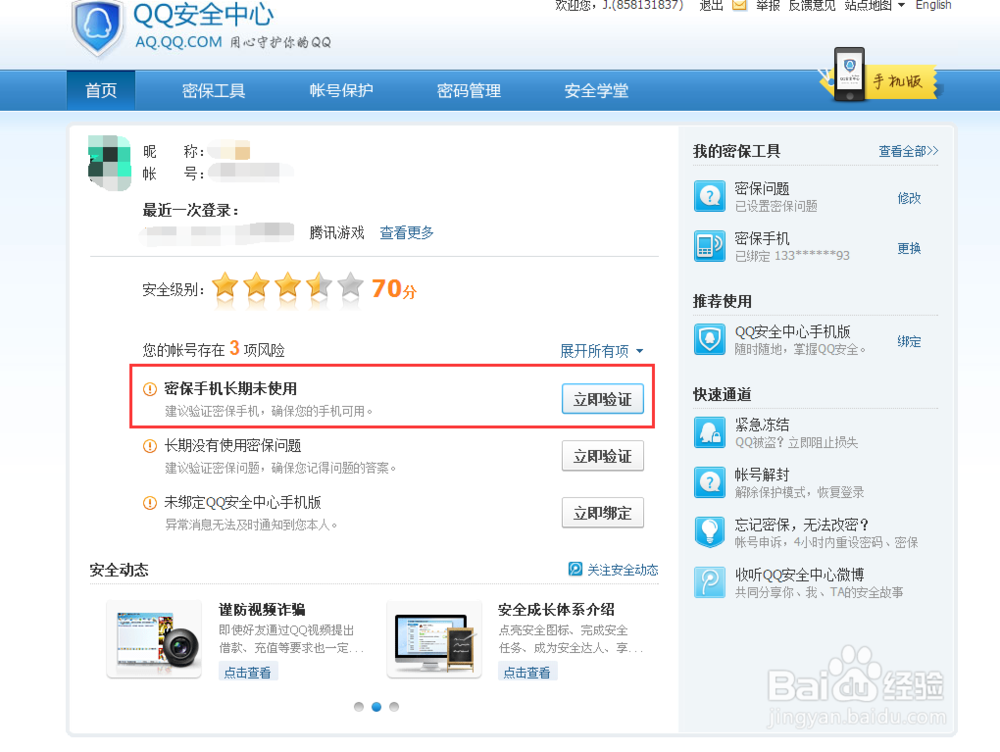Open QQ安全中心手机版 via its shield icon
Screen dimensions: 1000x752
coord(710,340)
